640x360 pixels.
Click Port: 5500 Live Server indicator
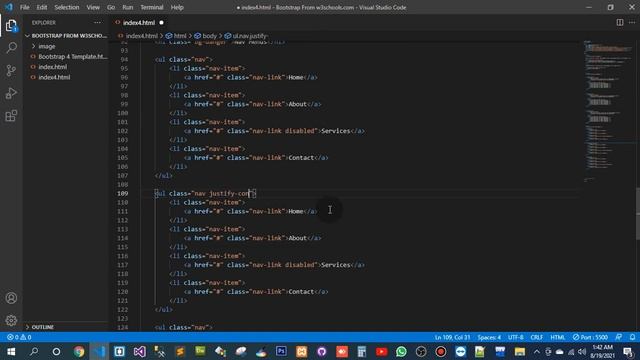[590, 337]
